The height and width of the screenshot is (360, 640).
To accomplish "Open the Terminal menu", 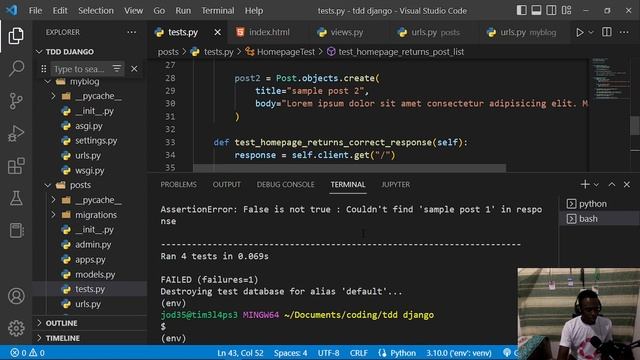I will click(218, 11).
